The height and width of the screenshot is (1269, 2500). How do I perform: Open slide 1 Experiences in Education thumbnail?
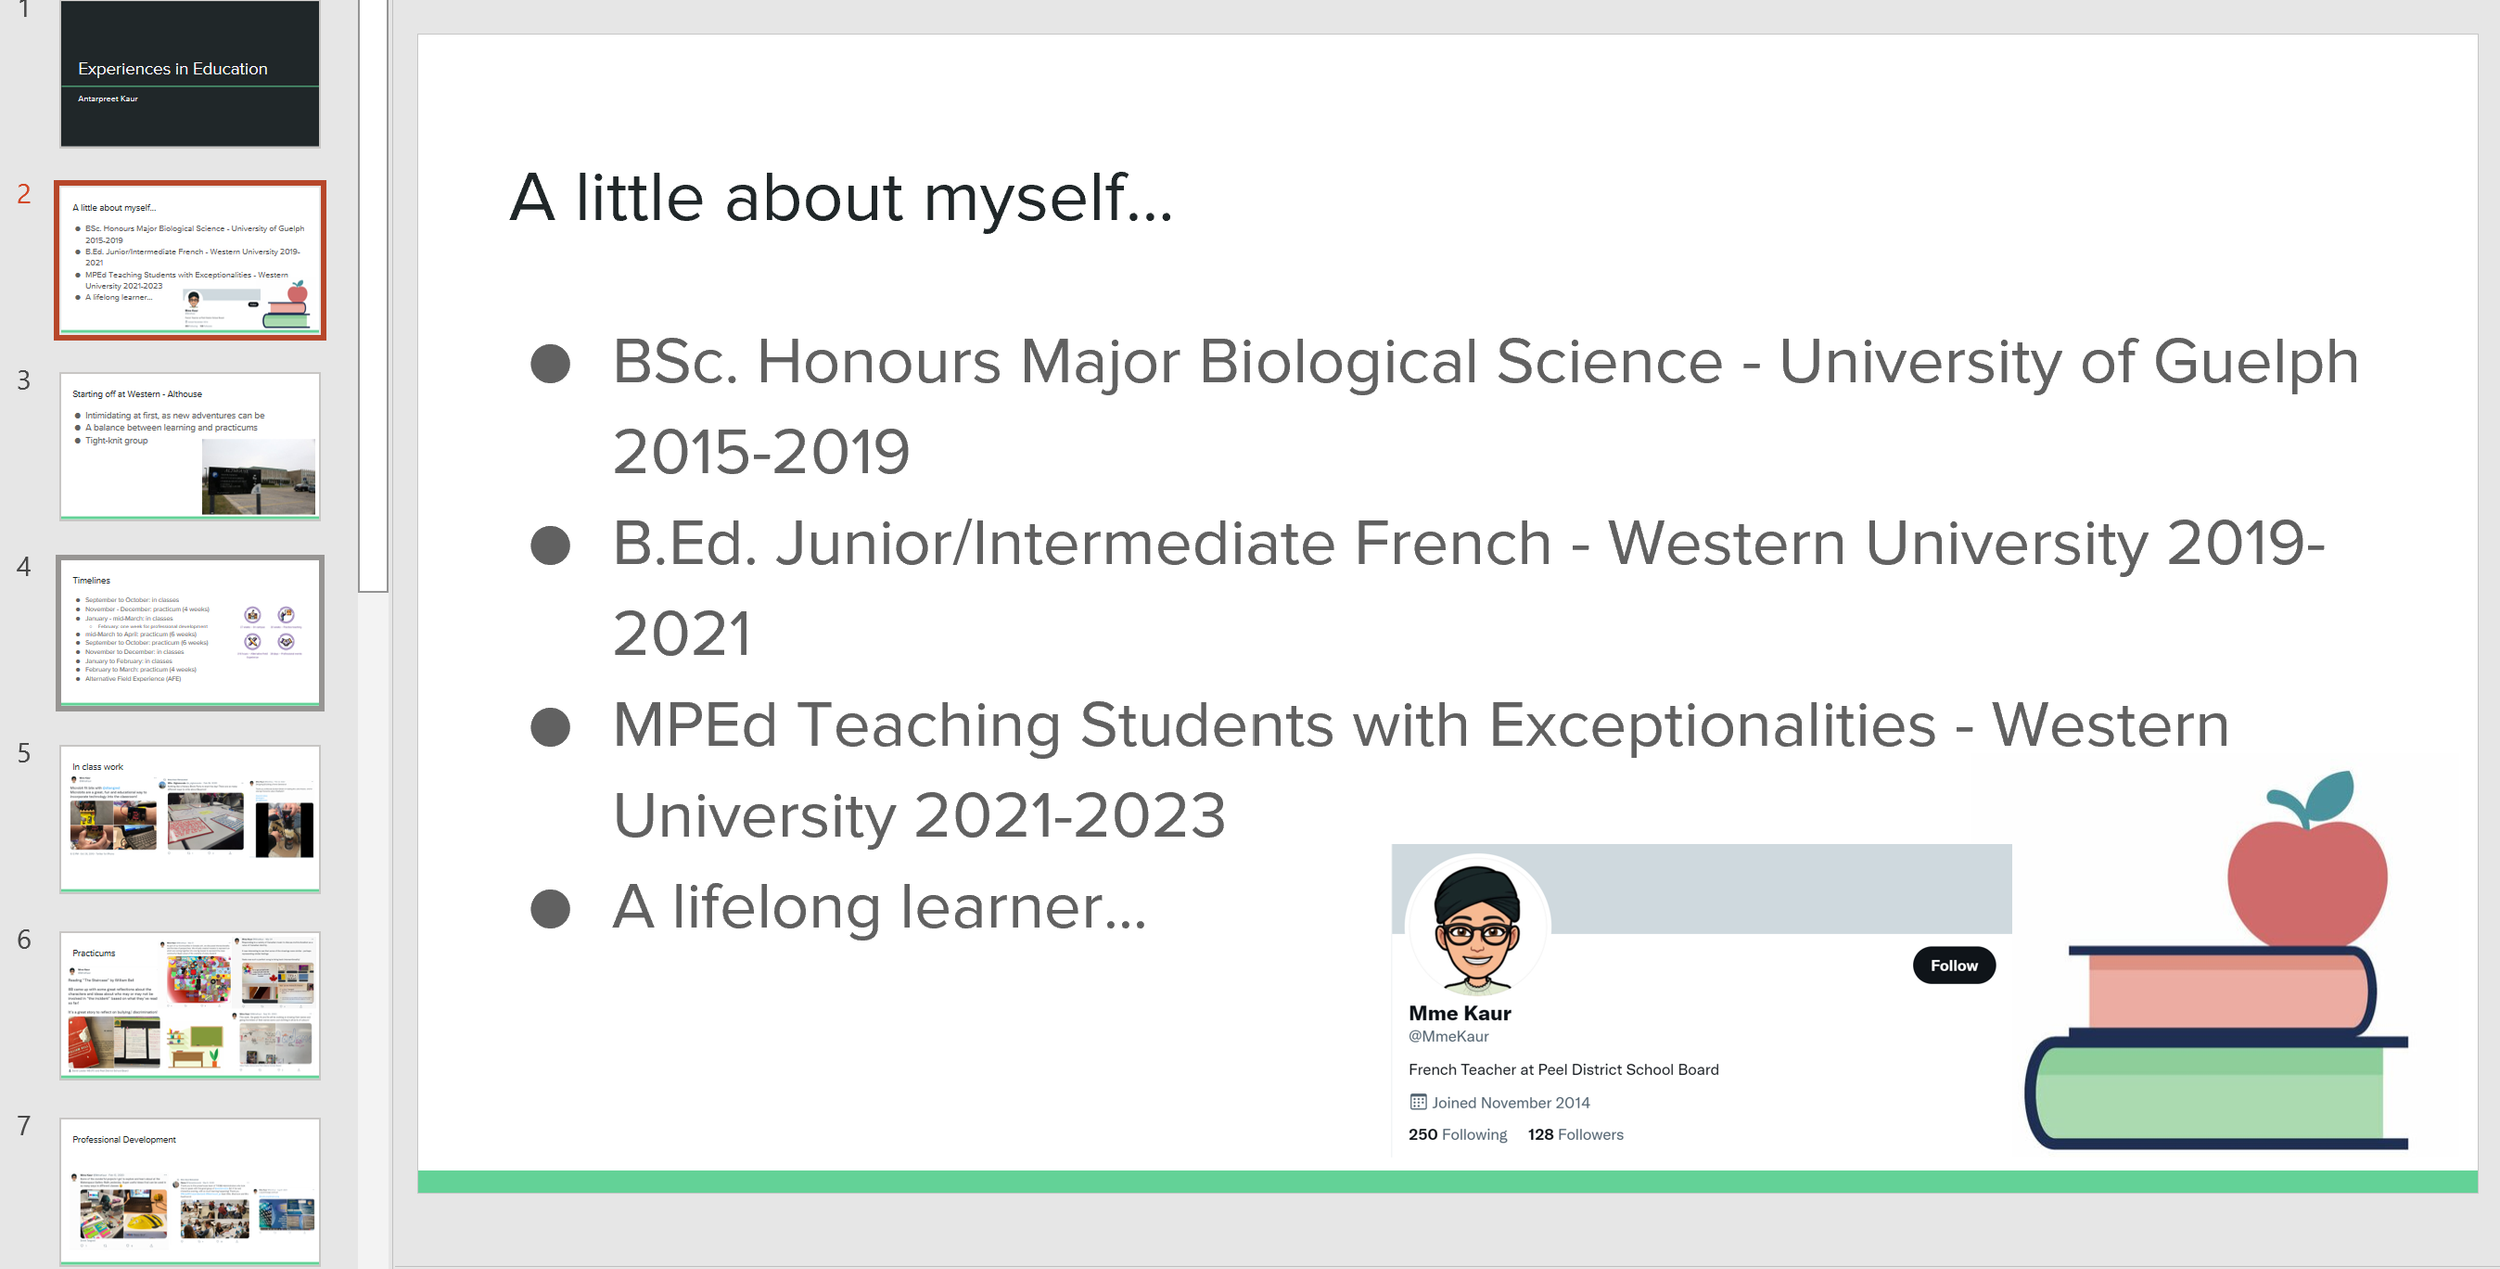(x=190, y=74)
